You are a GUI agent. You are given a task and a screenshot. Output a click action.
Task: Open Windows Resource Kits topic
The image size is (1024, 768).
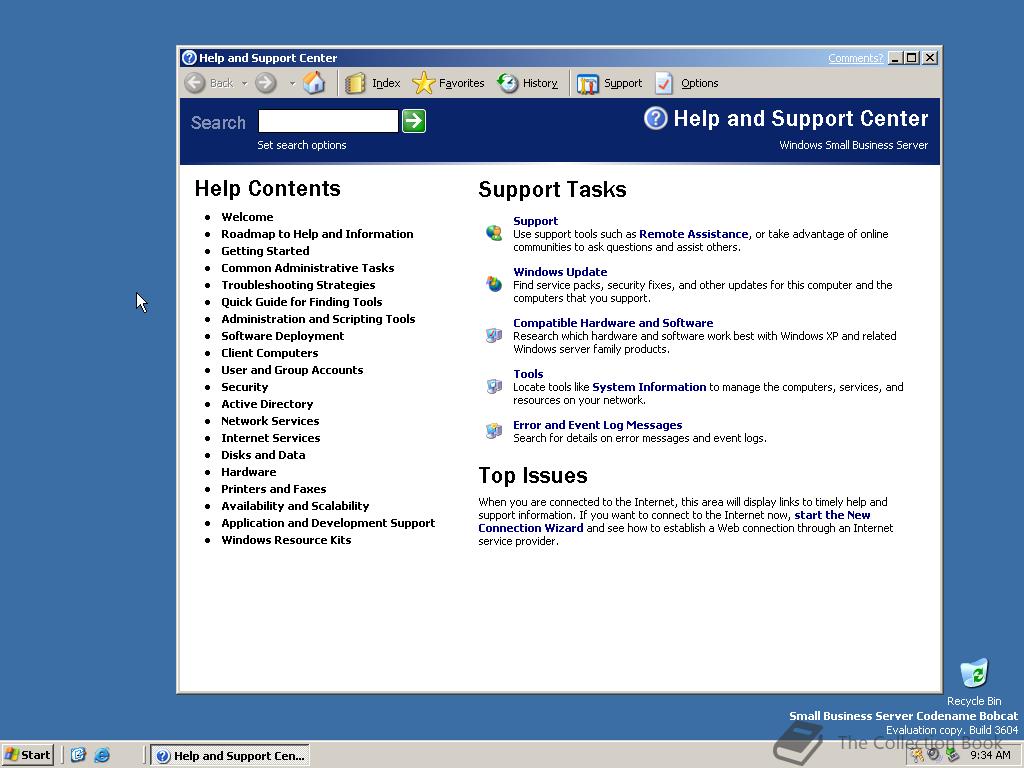click(286, 539)
